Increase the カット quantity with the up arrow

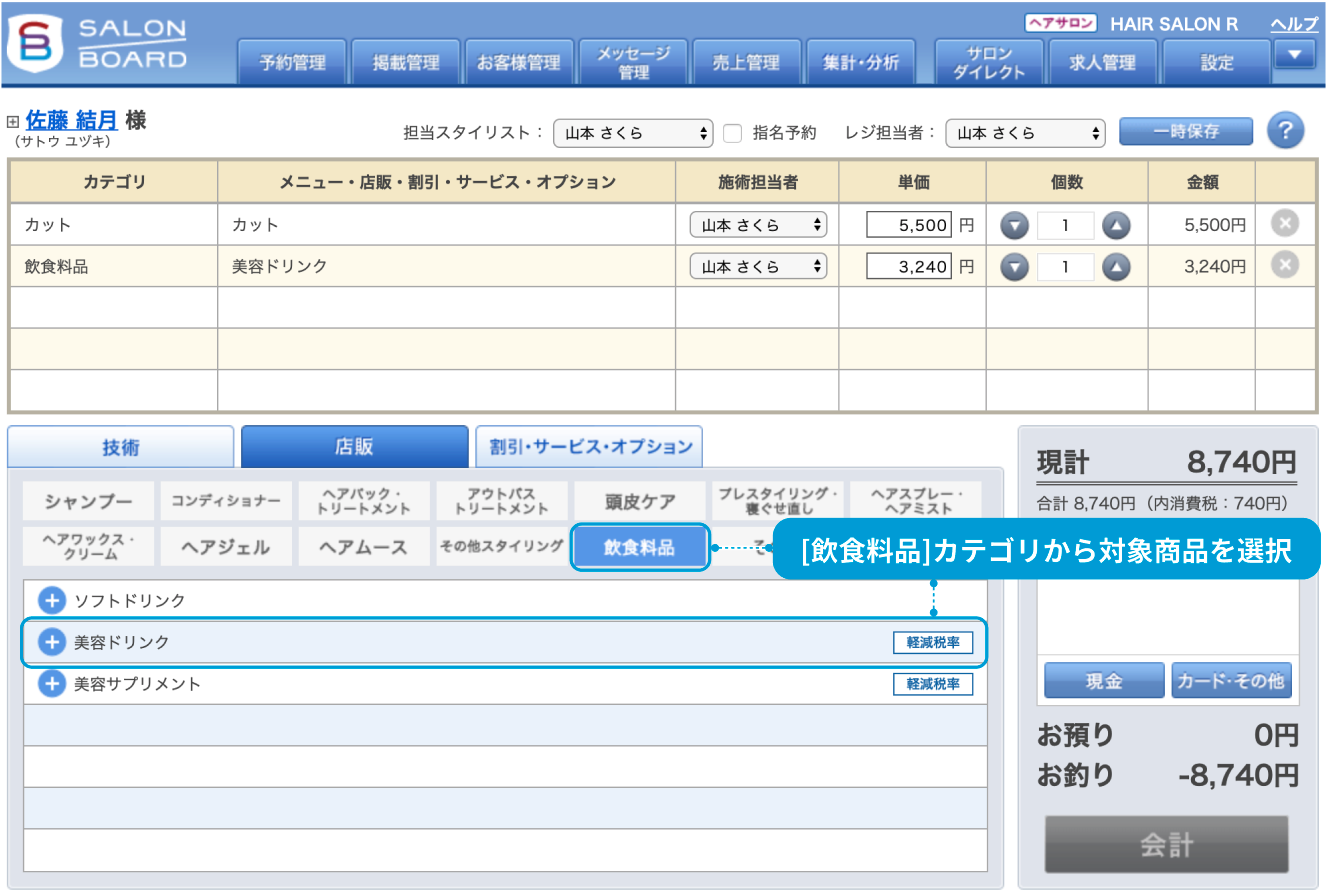point(1116,226)
